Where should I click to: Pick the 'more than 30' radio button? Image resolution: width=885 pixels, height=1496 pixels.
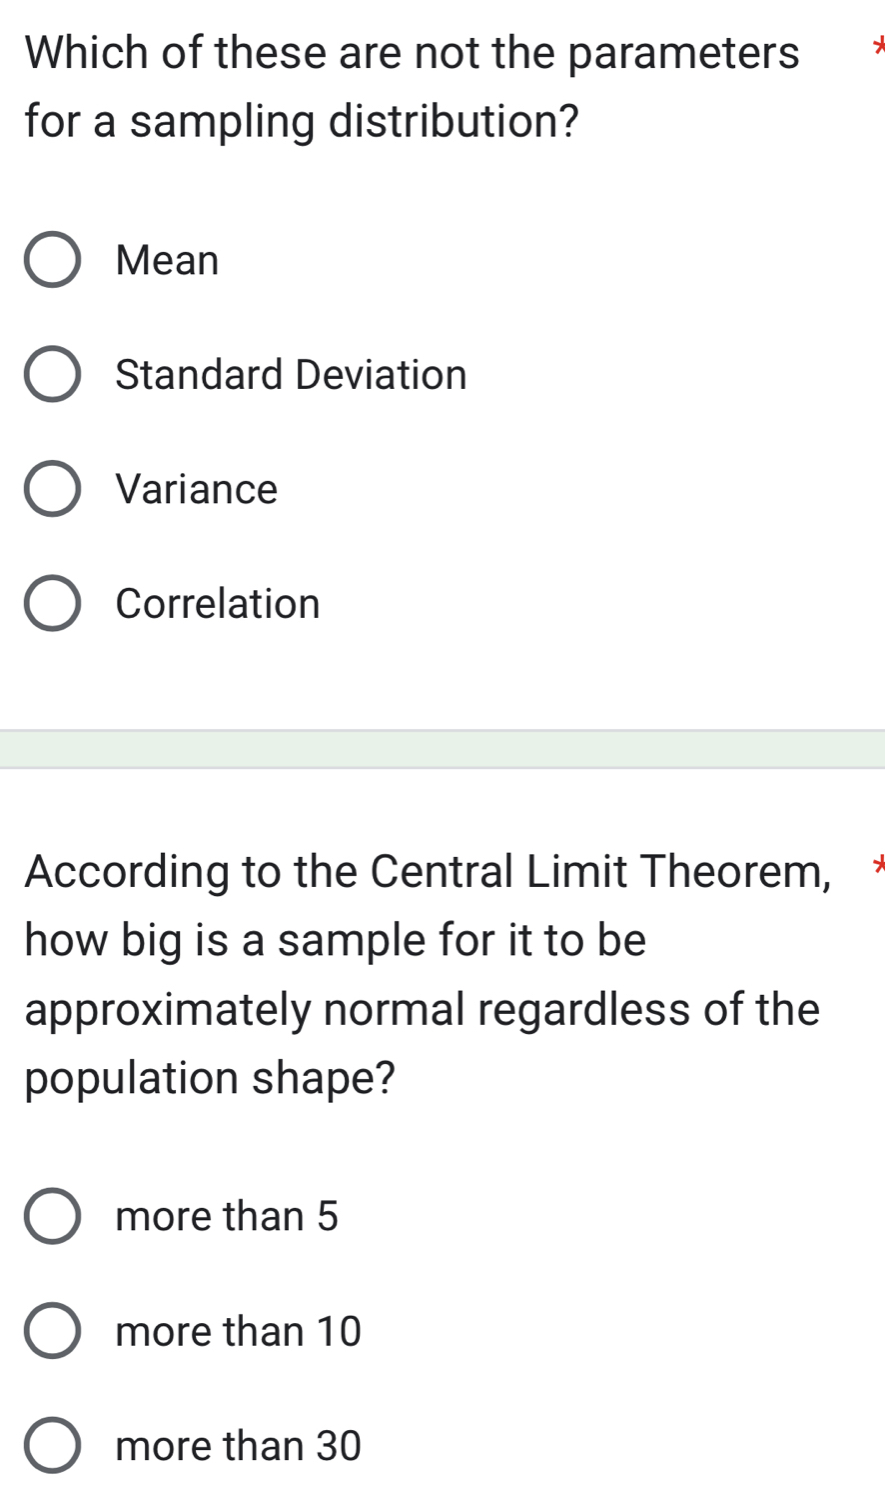pos(52,1446)
